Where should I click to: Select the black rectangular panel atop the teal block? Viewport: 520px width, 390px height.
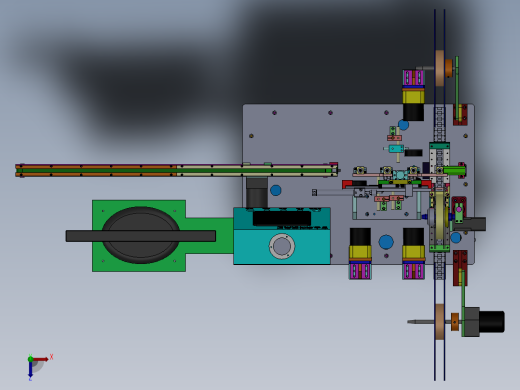(x=282, y=219)
